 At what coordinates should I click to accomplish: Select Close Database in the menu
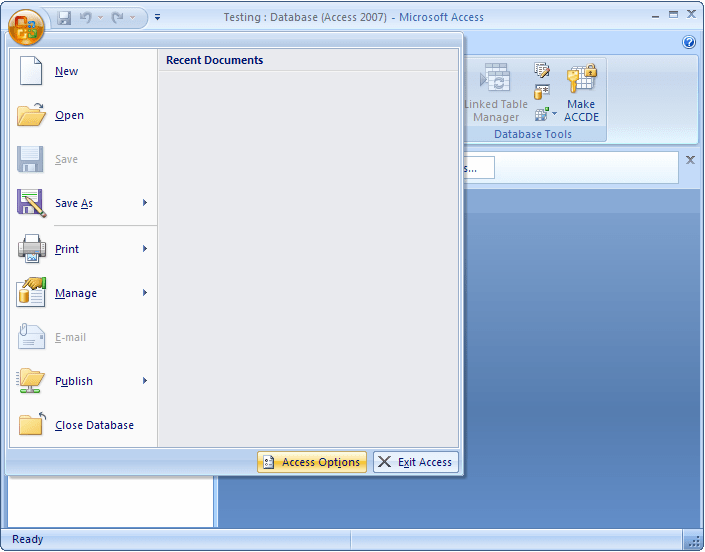click(84, 425)
